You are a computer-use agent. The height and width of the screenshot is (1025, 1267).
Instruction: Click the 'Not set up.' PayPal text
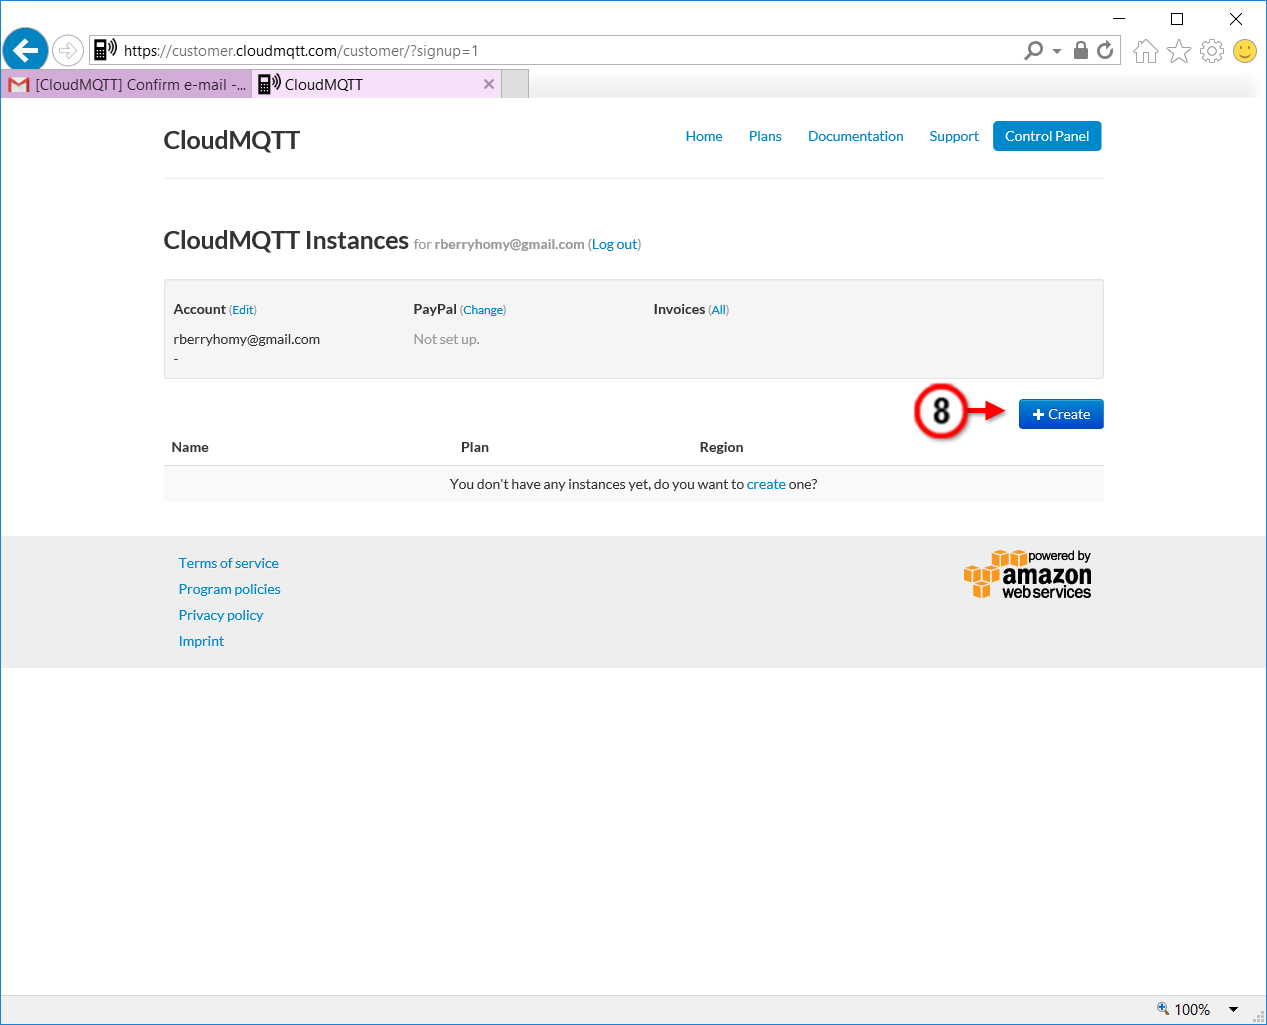point(446,339)
